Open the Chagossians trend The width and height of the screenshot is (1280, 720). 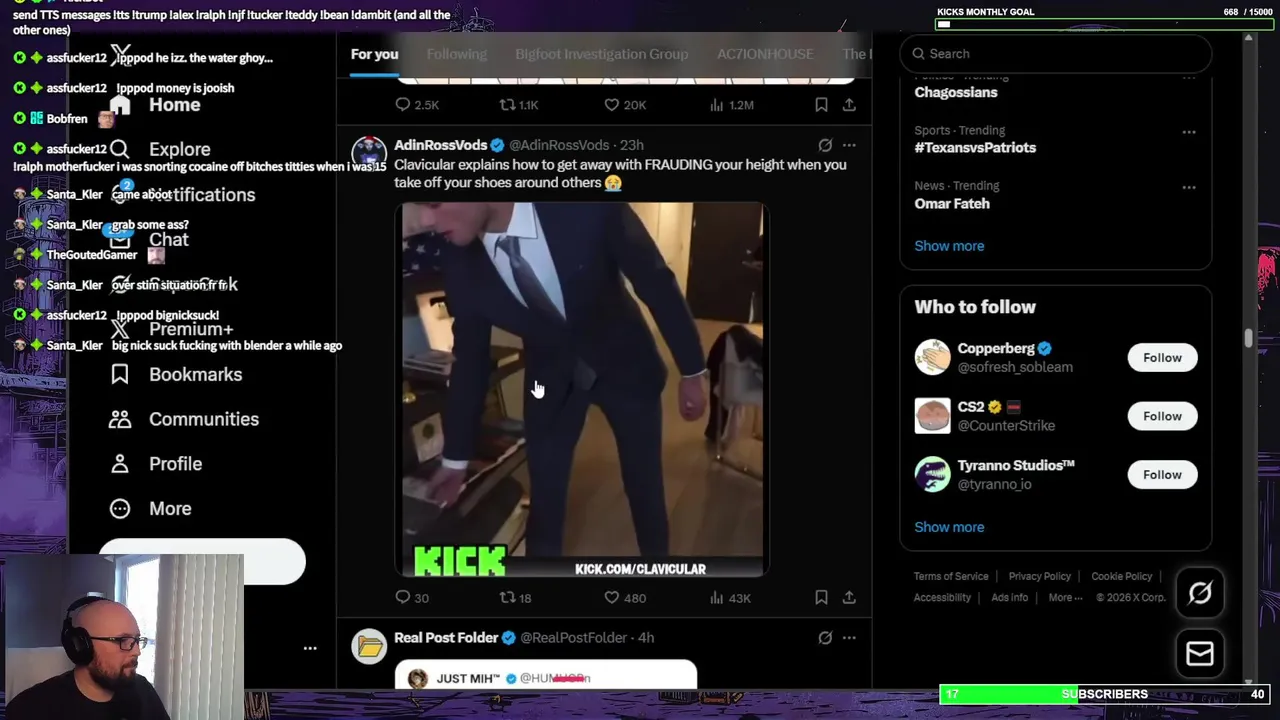click(955, 92)
